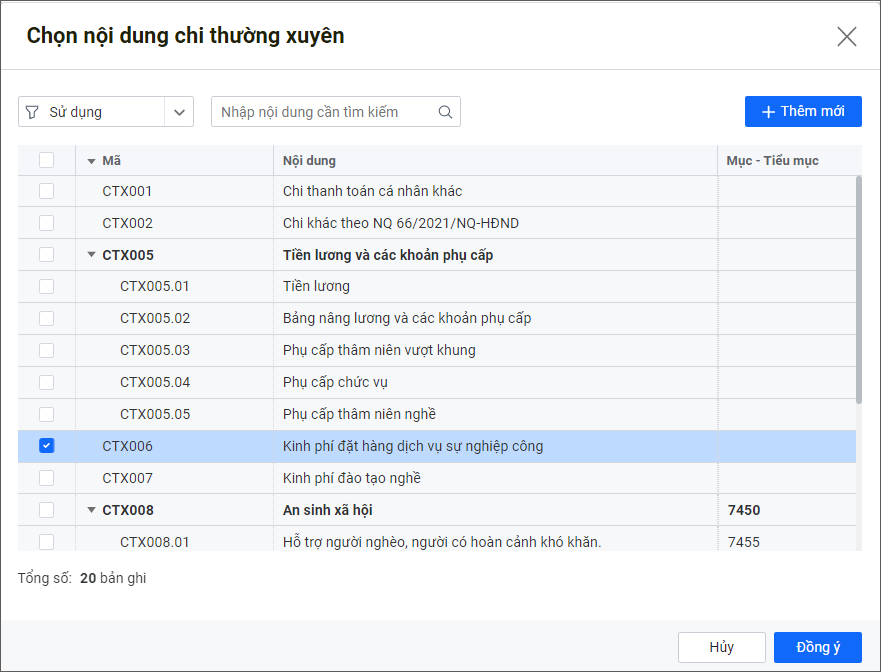
Task: Click the sort arrow in Mã header
Action: (x=91, y=161)
